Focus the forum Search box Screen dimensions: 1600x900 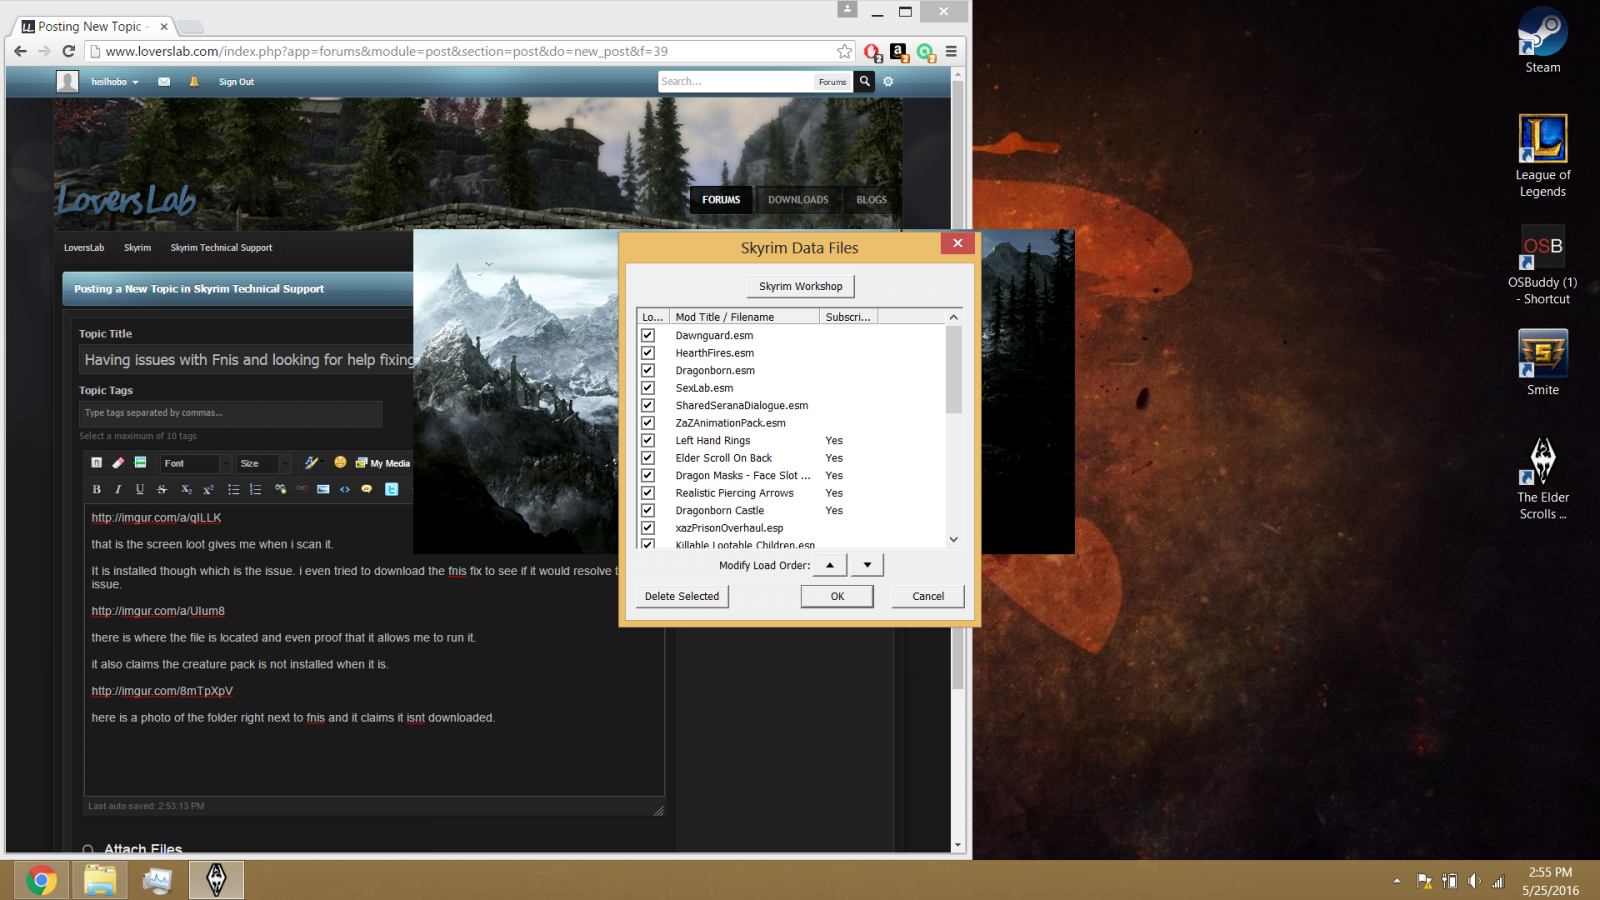pyautogui.click(x=736, y=82)
